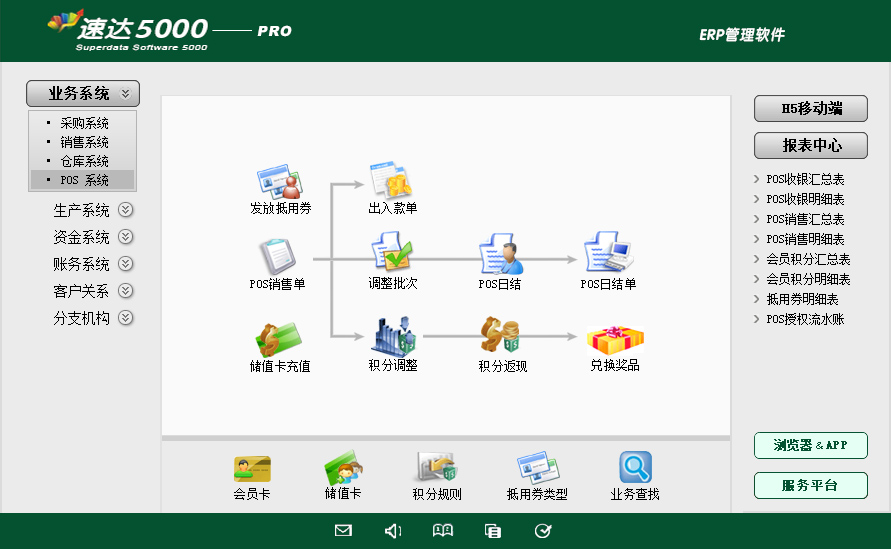Open the 积分调整 chart icon
Viewport: 891px width, 549px height.
(393, 335)
